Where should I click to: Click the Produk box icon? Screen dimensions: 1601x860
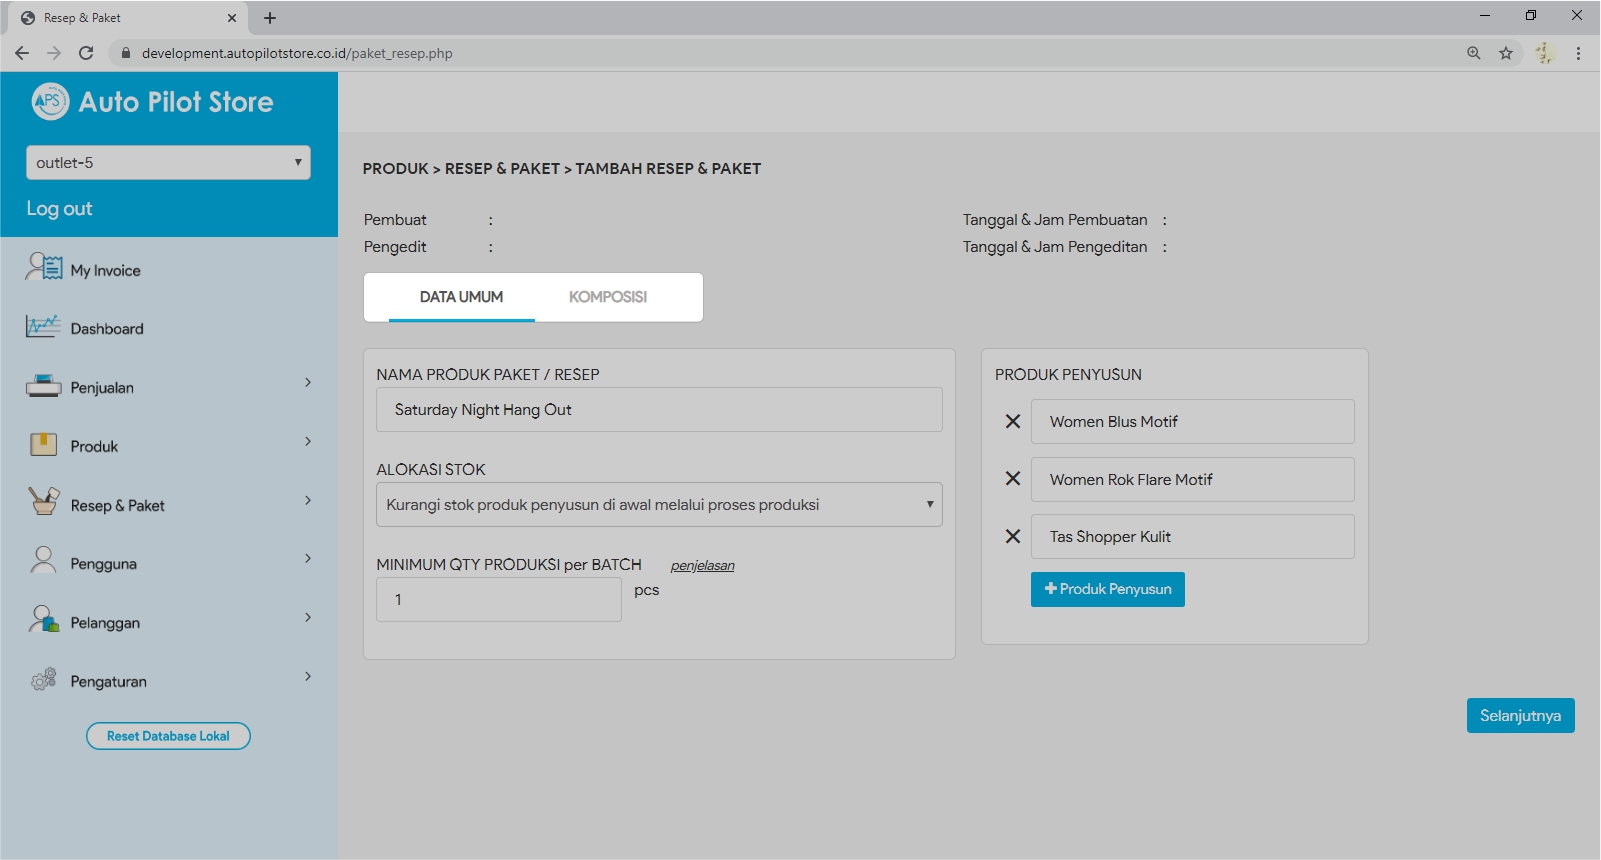click(x=43, y=445)
